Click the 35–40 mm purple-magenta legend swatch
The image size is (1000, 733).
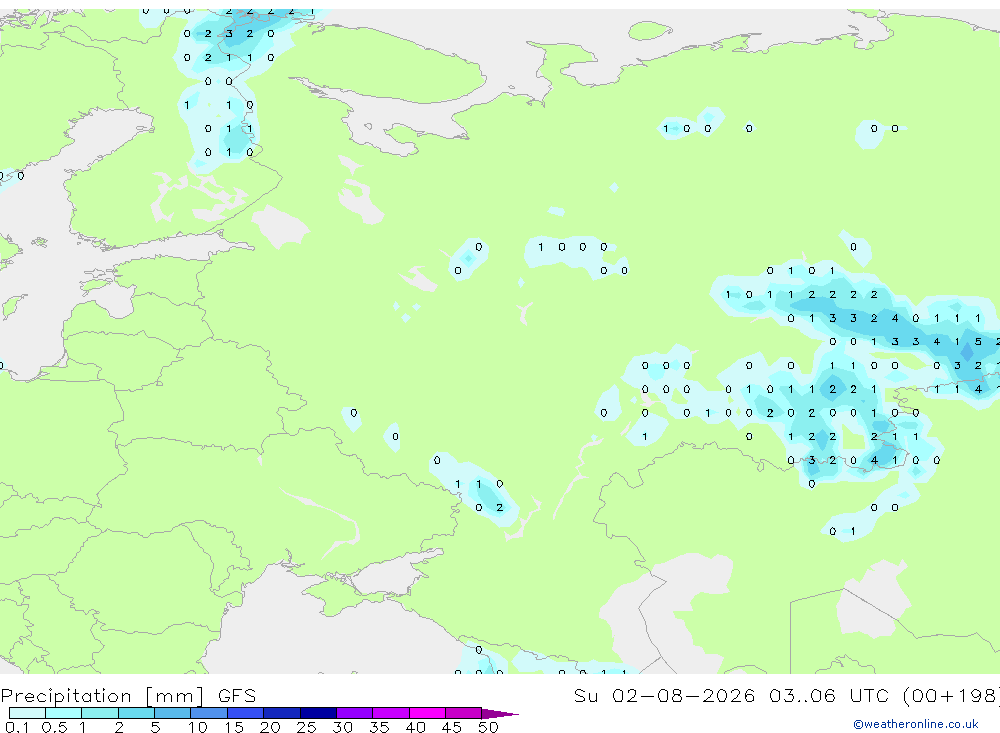[x=391, y=713]
